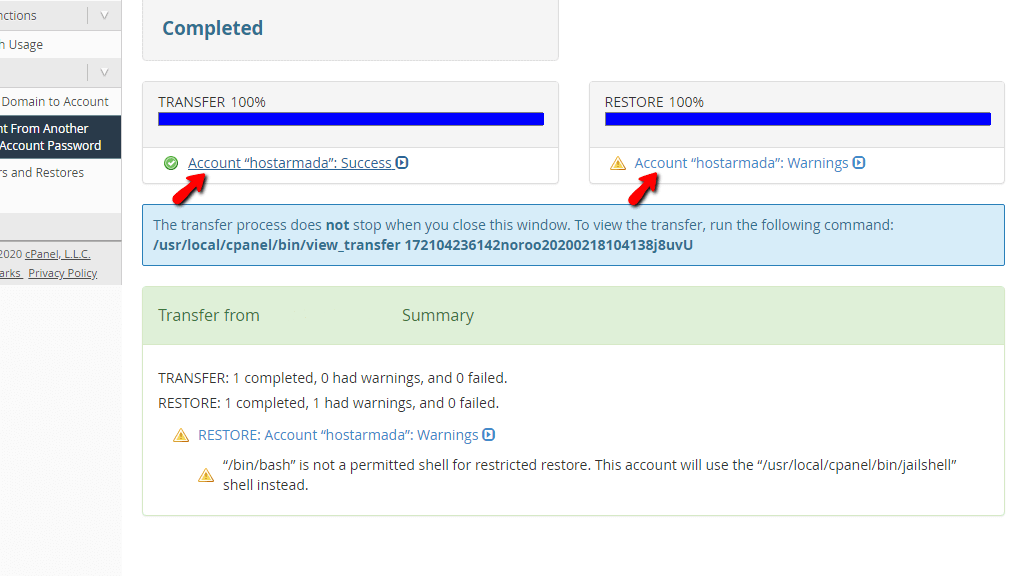Image resolution: width=1024 pixels, height=576 pixels.
Task: Open the Account "hostarmada": Success transfer link
Action: (290, 163)
